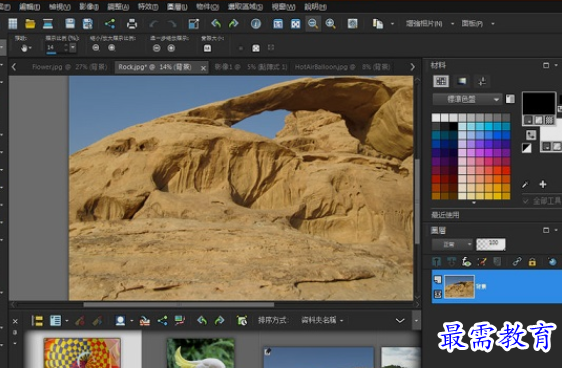The image size is (562, 368).
Task: Click the zoom percentage input field showing 14
Action: coord(54,48)
